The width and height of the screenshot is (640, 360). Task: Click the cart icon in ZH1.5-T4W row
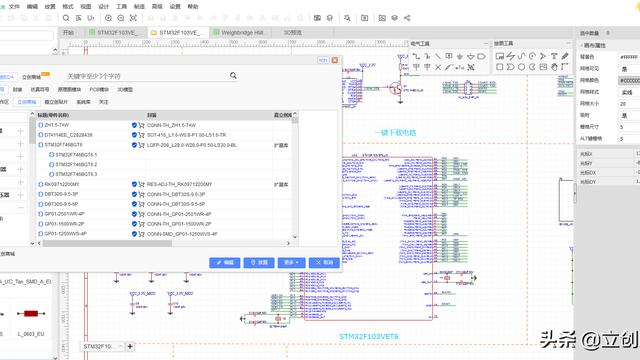click(141, 125)
